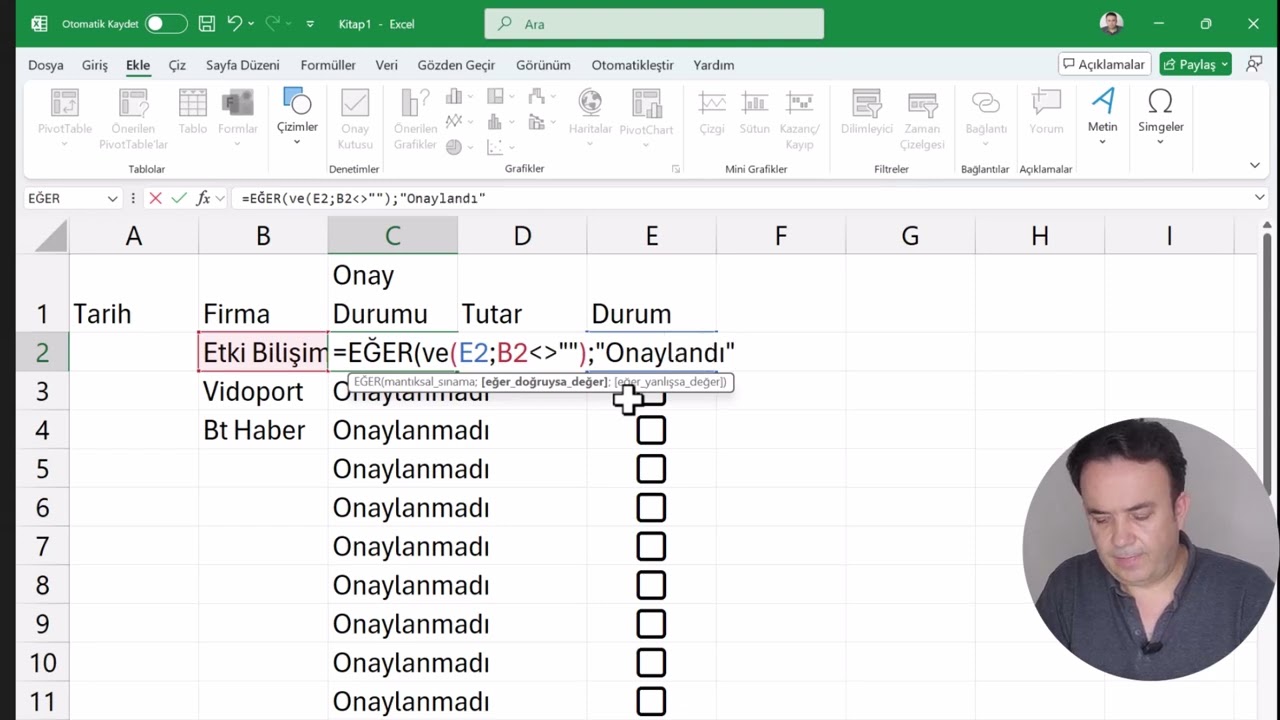Check the Durum checkbox in row 4
1280x720 pixels.
[x=651, y=430]
